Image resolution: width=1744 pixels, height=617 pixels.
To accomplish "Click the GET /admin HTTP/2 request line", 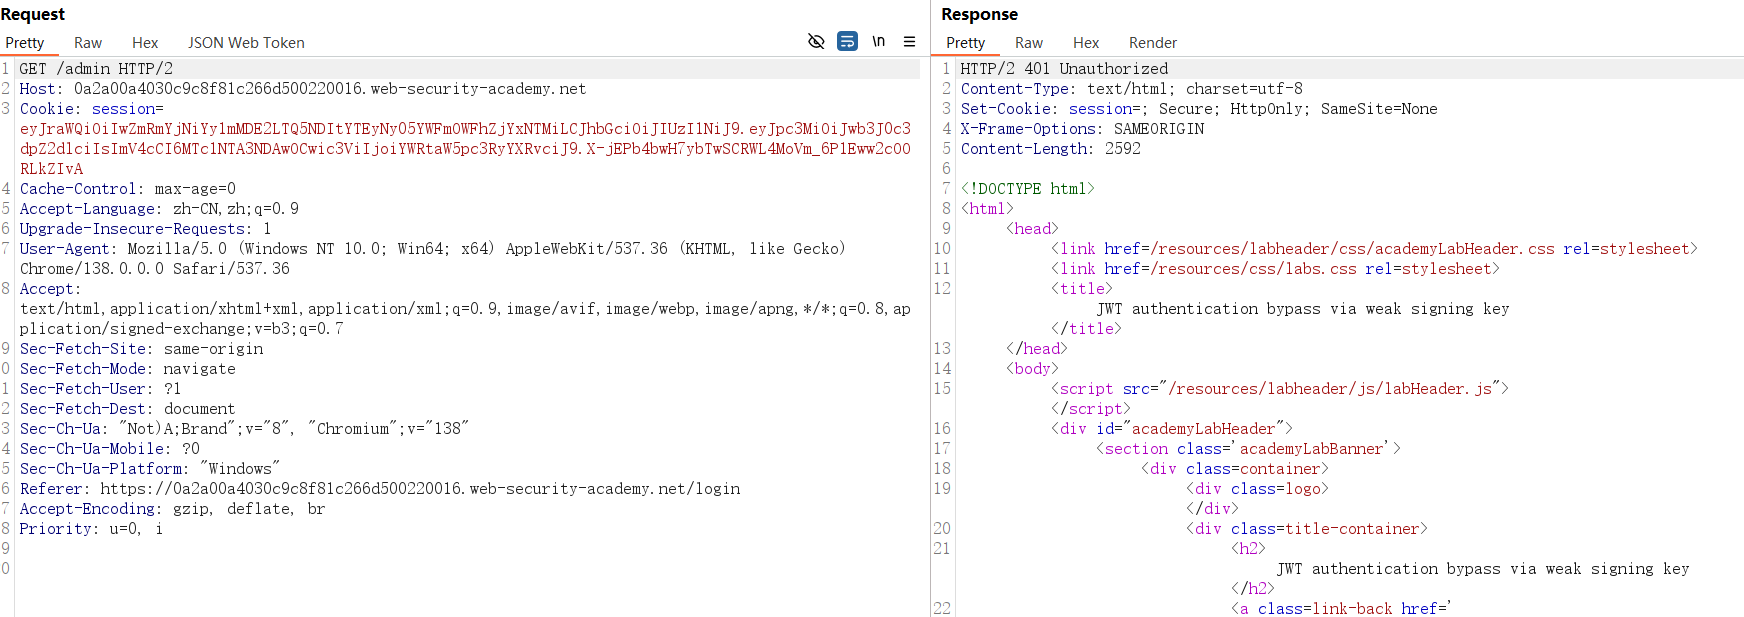I will 96,69.
